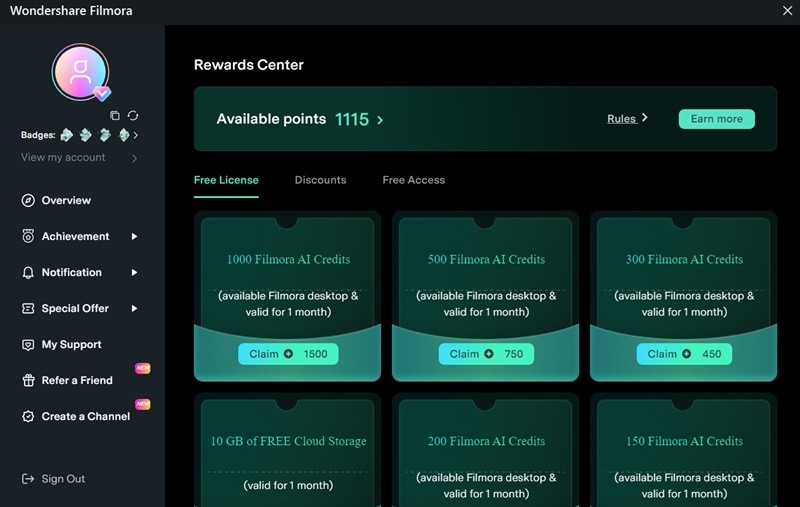Click the Achievement medal icon
Image resolution: width=800 pixels, height=507 pixels.
(28, 236)
